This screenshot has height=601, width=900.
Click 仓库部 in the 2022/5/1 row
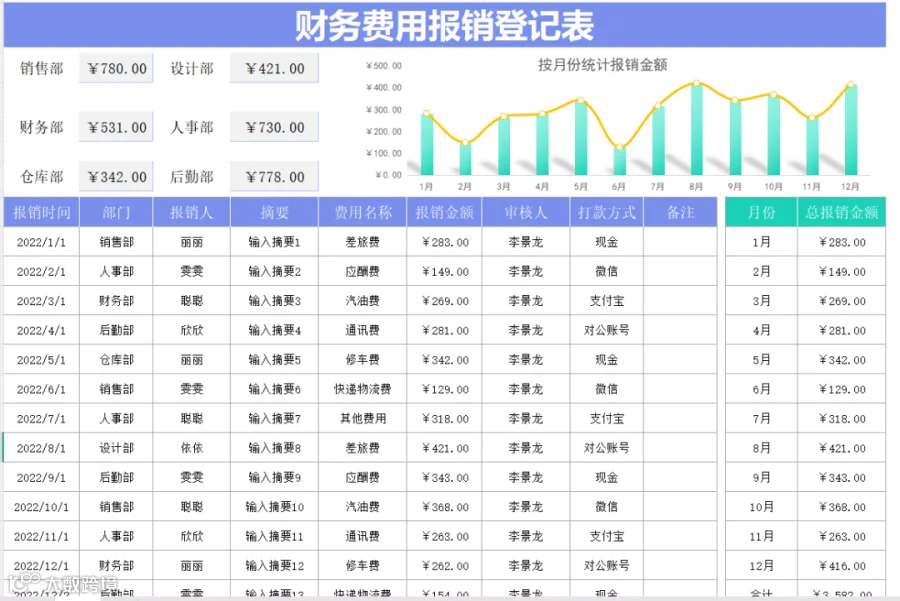point(116,360)
